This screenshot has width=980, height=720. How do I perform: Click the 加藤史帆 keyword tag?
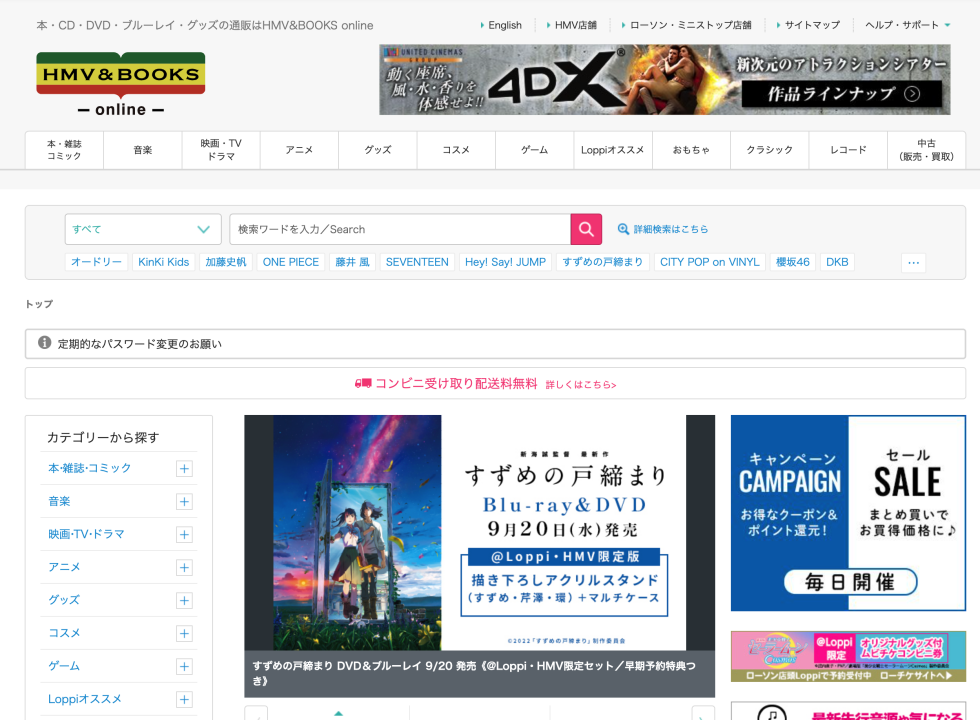click(226, 262)
